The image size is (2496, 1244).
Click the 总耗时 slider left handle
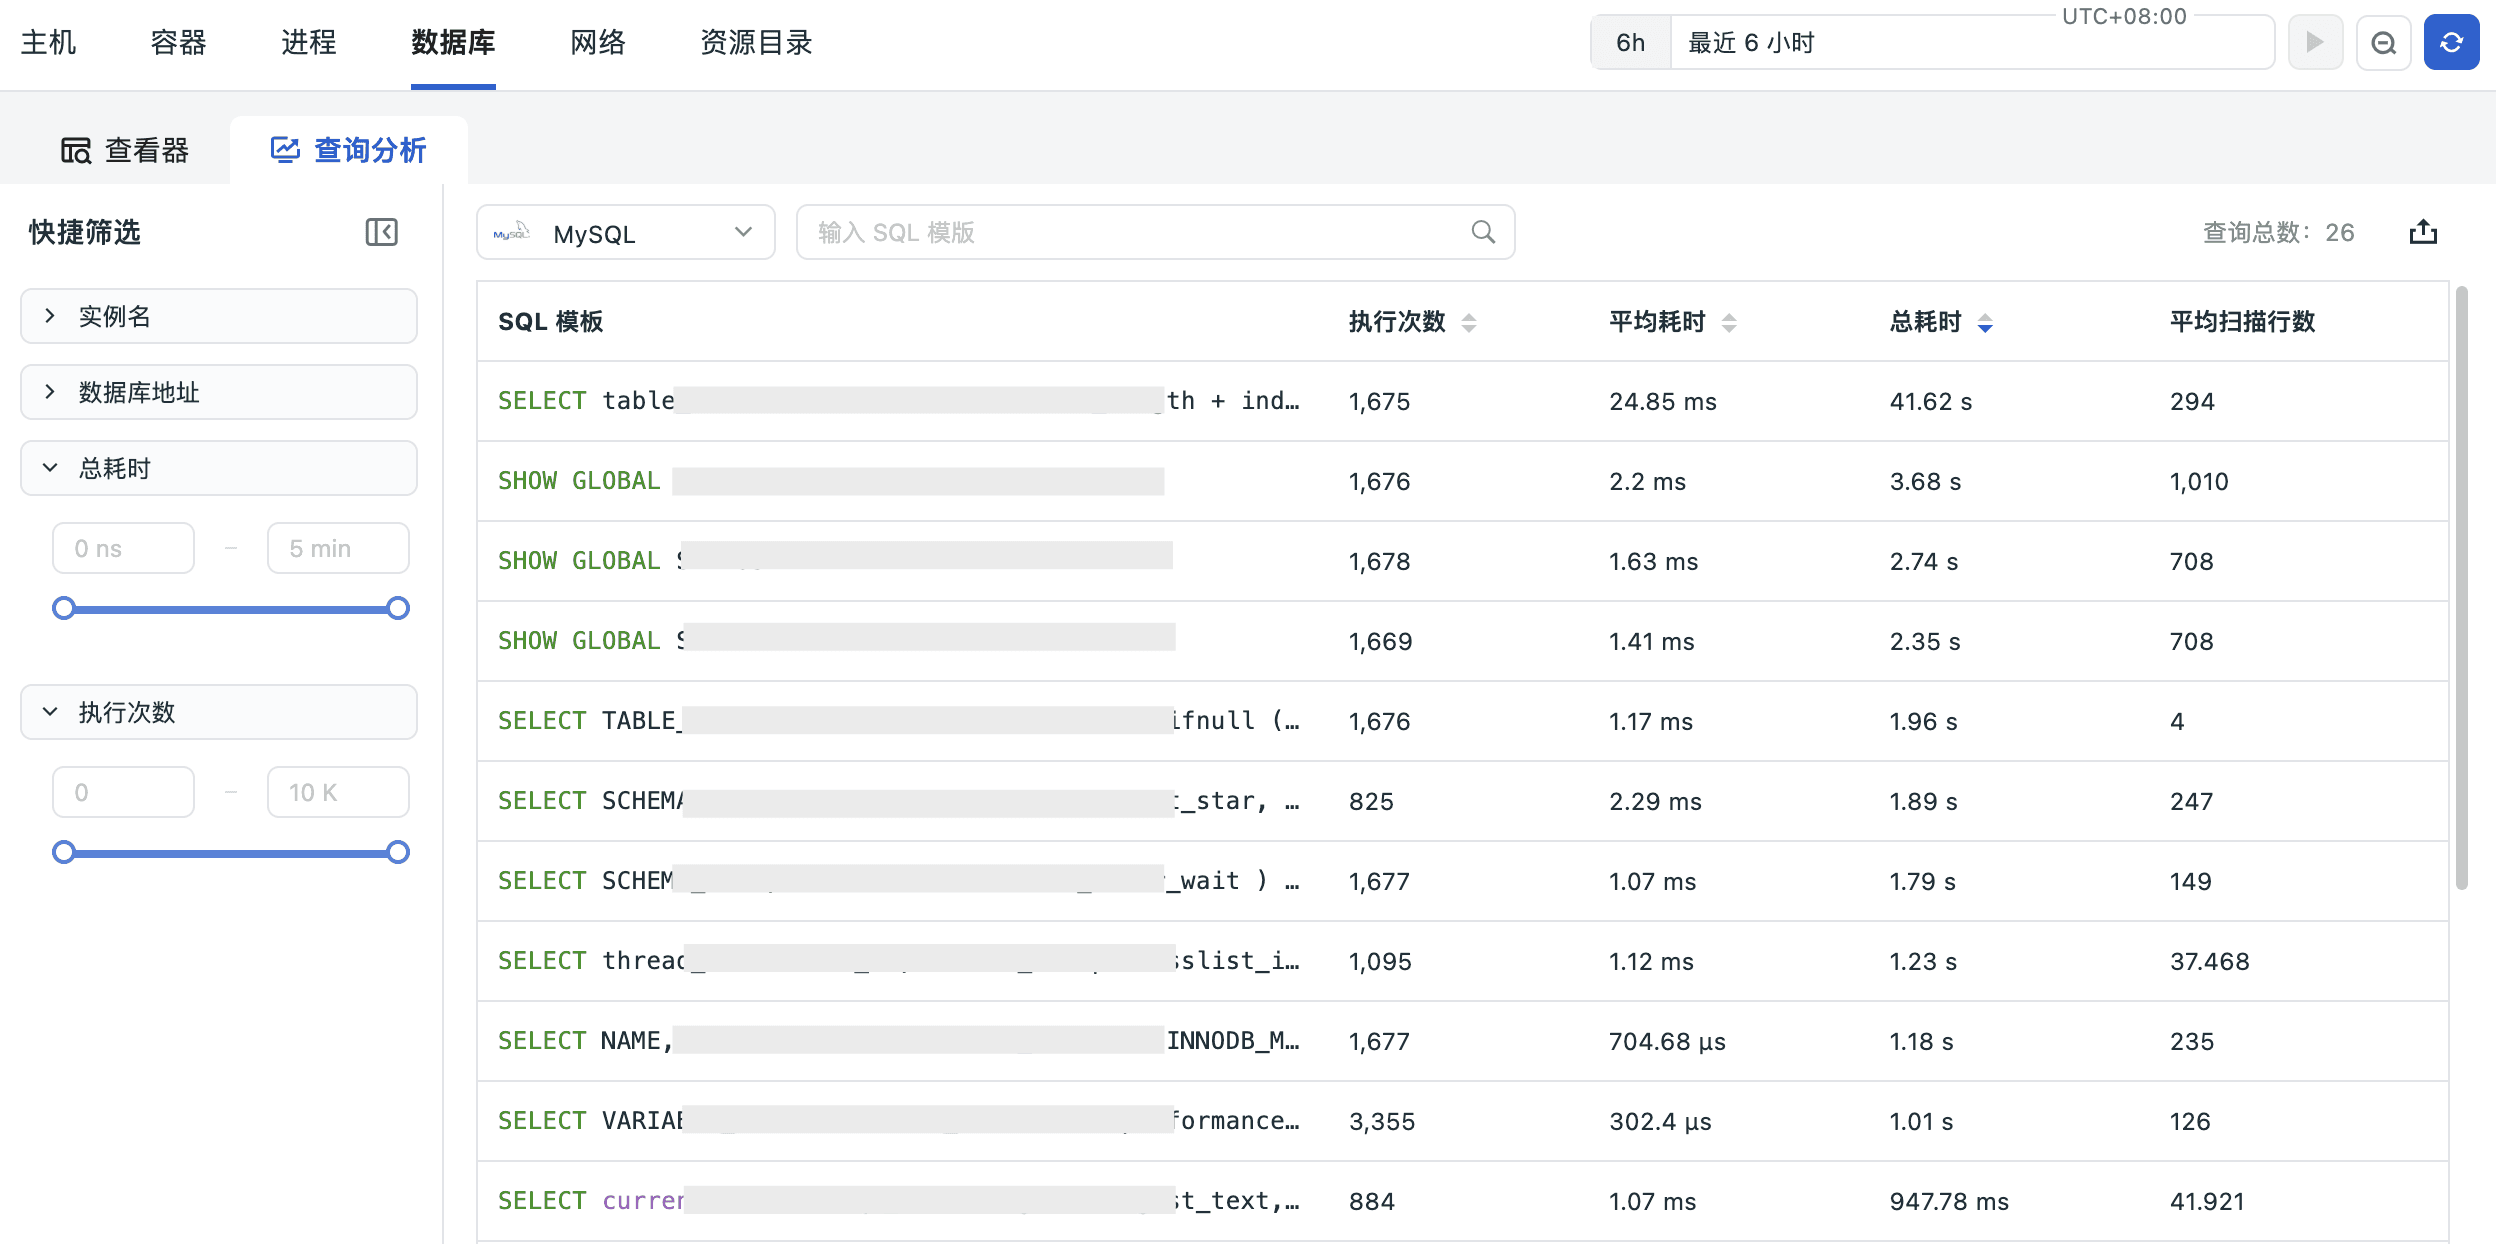64,608
